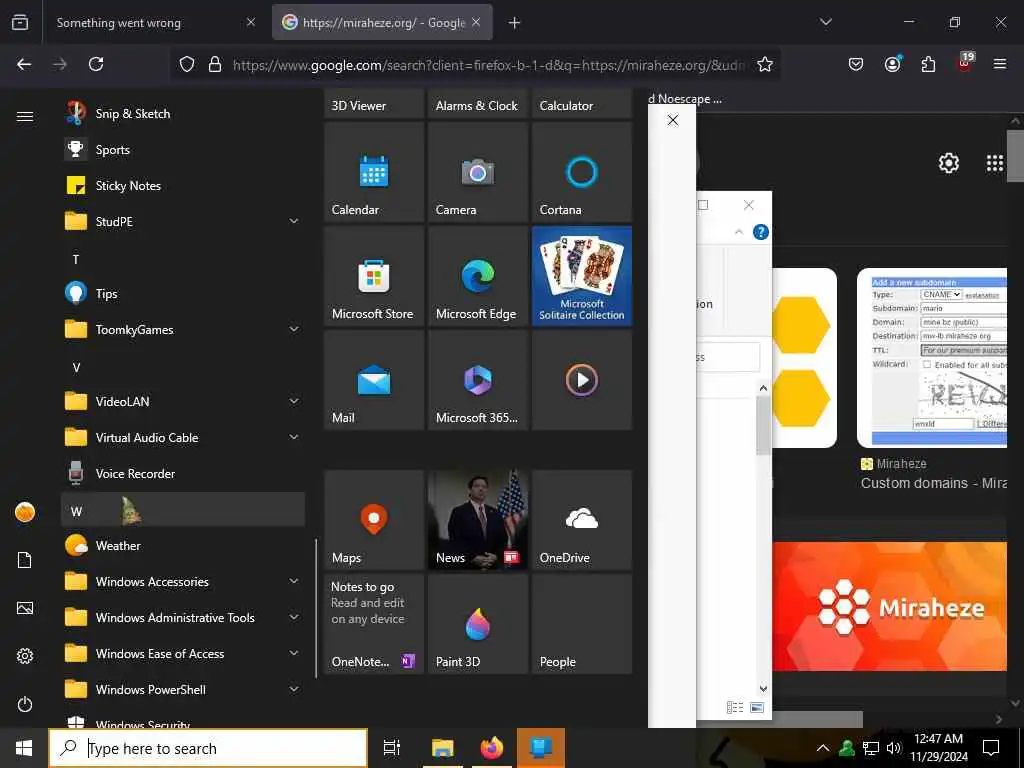Screen dimensions: 1024x768
Task: Open the People tile
Action: click(581, 624)
